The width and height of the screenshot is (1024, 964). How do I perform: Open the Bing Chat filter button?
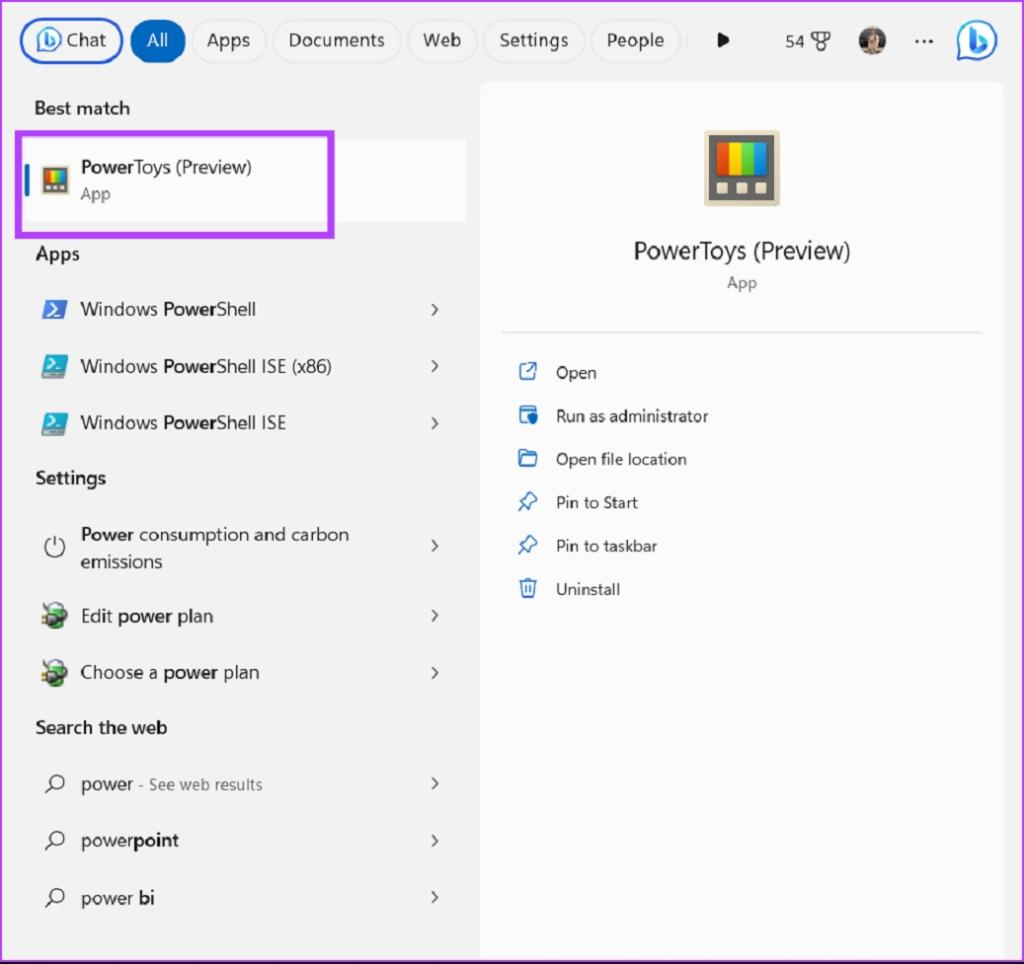point(71,40)
